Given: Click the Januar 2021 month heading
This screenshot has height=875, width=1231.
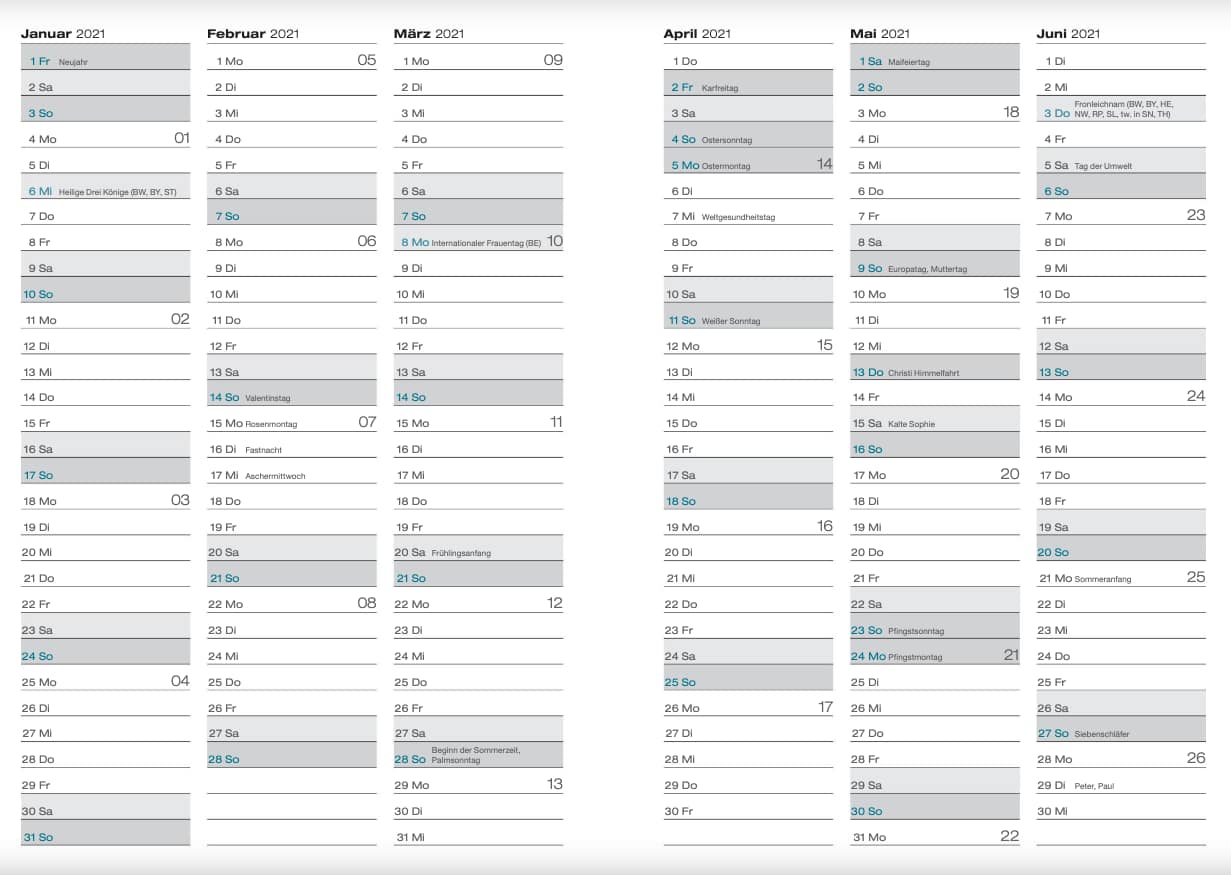Looking at the screenshot, I should [x=63, y=34].
